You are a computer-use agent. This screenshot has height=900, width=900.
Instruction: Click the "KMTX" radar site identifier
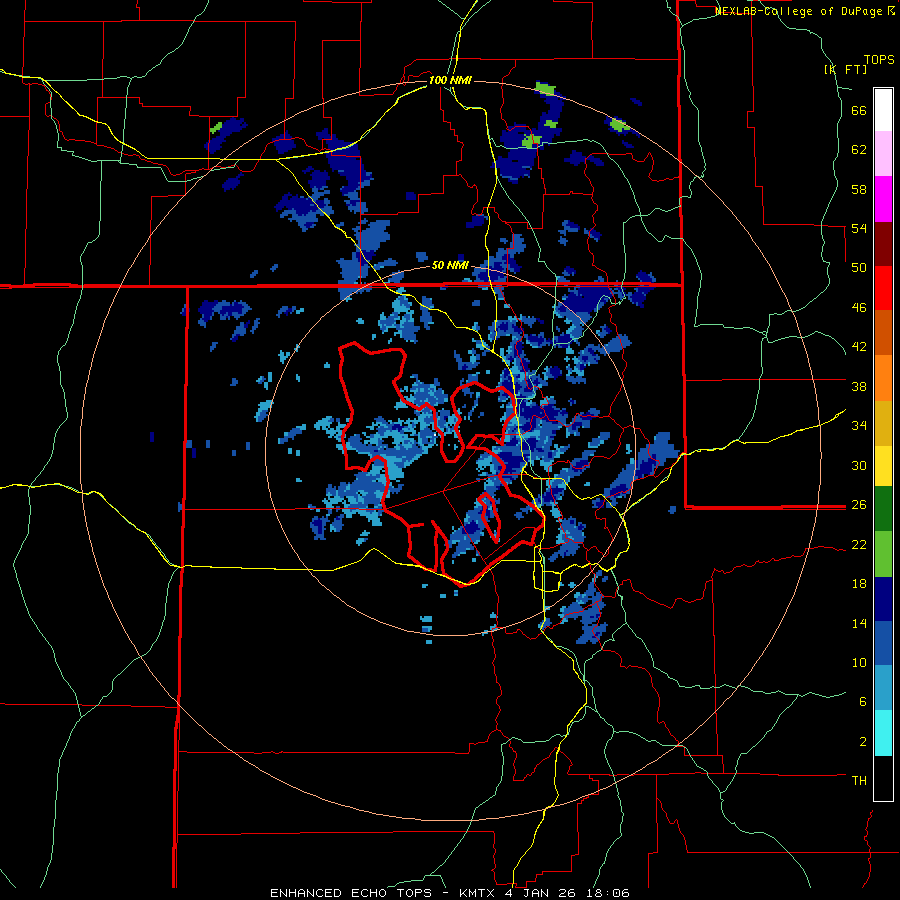pyautogui.click(x=479, y=893)
